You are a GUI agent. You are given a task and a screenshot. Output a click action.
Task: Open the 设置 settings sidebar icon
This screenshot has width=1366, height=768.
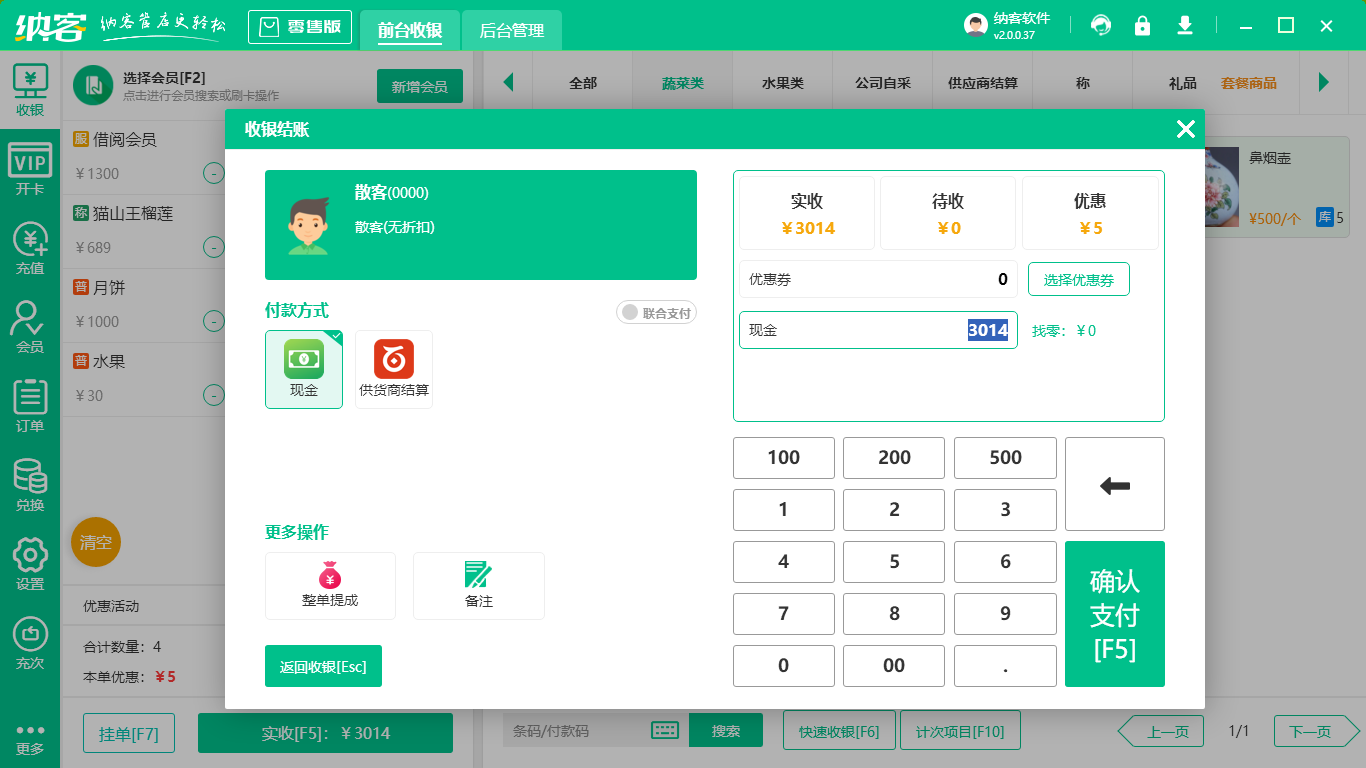[30, 564]
